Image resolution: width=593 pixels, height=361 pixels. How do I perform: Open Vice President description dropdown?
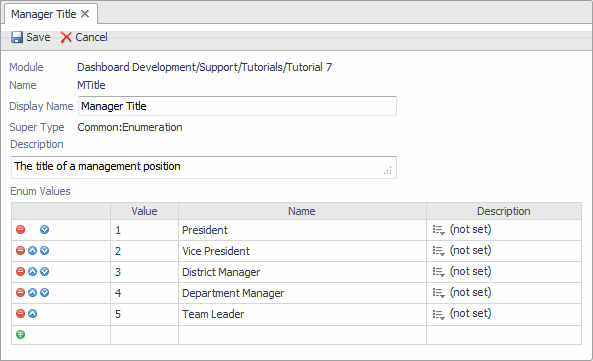[438, 251]
